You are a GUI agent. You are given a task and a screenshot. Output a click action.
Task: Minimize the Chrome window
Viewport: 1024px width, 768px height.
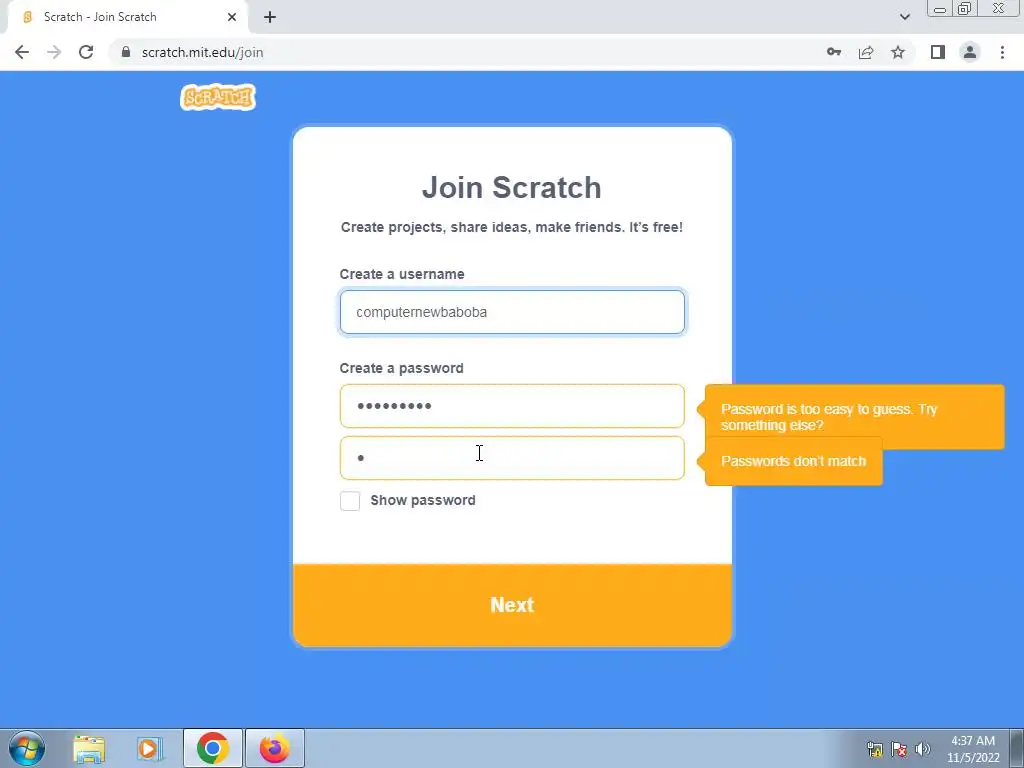coord(940,9)
